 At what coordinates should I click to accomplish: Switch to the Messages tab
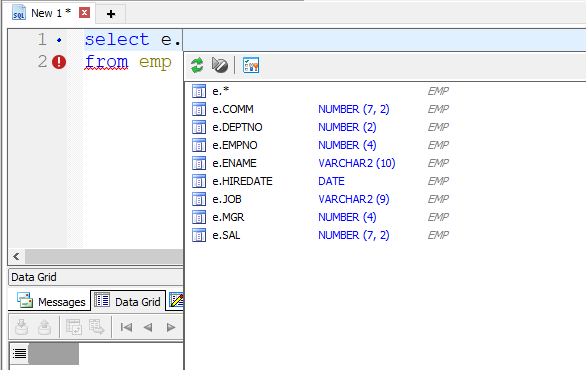pyautogui.click(x=50, y=301)
